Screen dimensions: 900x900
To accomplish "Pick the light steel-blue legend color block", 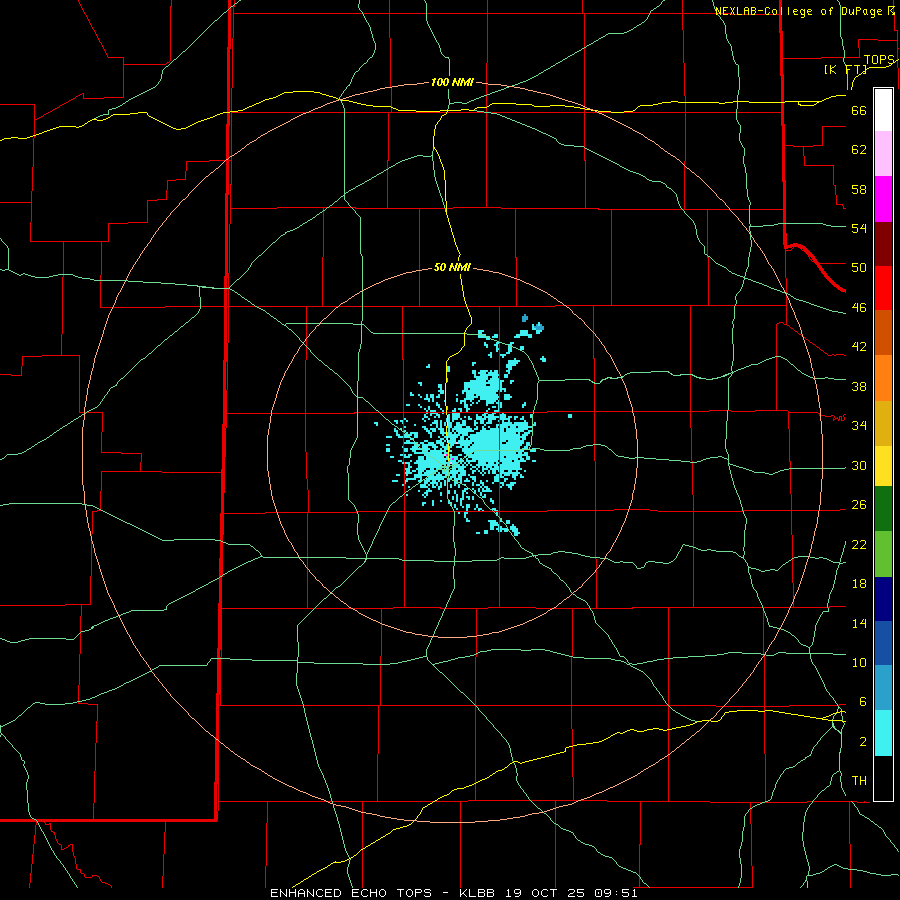I will tap(883, 688).
